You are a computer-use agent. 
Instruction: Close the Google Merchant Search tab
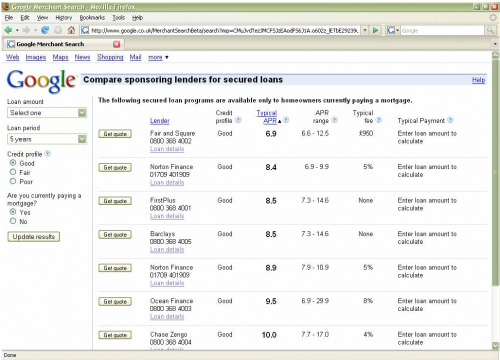point(117,44)
